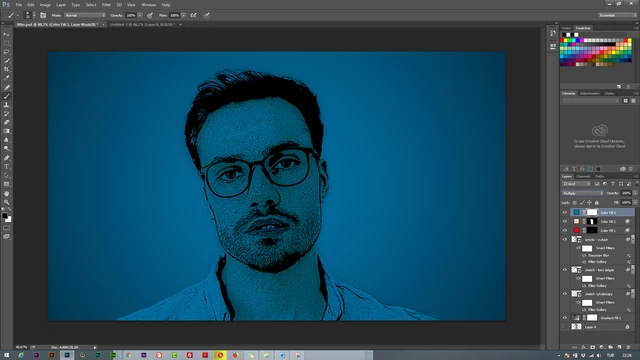Screen dimensions: 640x360
Task: Select the History Brush tool
Action: click(6, 114)
